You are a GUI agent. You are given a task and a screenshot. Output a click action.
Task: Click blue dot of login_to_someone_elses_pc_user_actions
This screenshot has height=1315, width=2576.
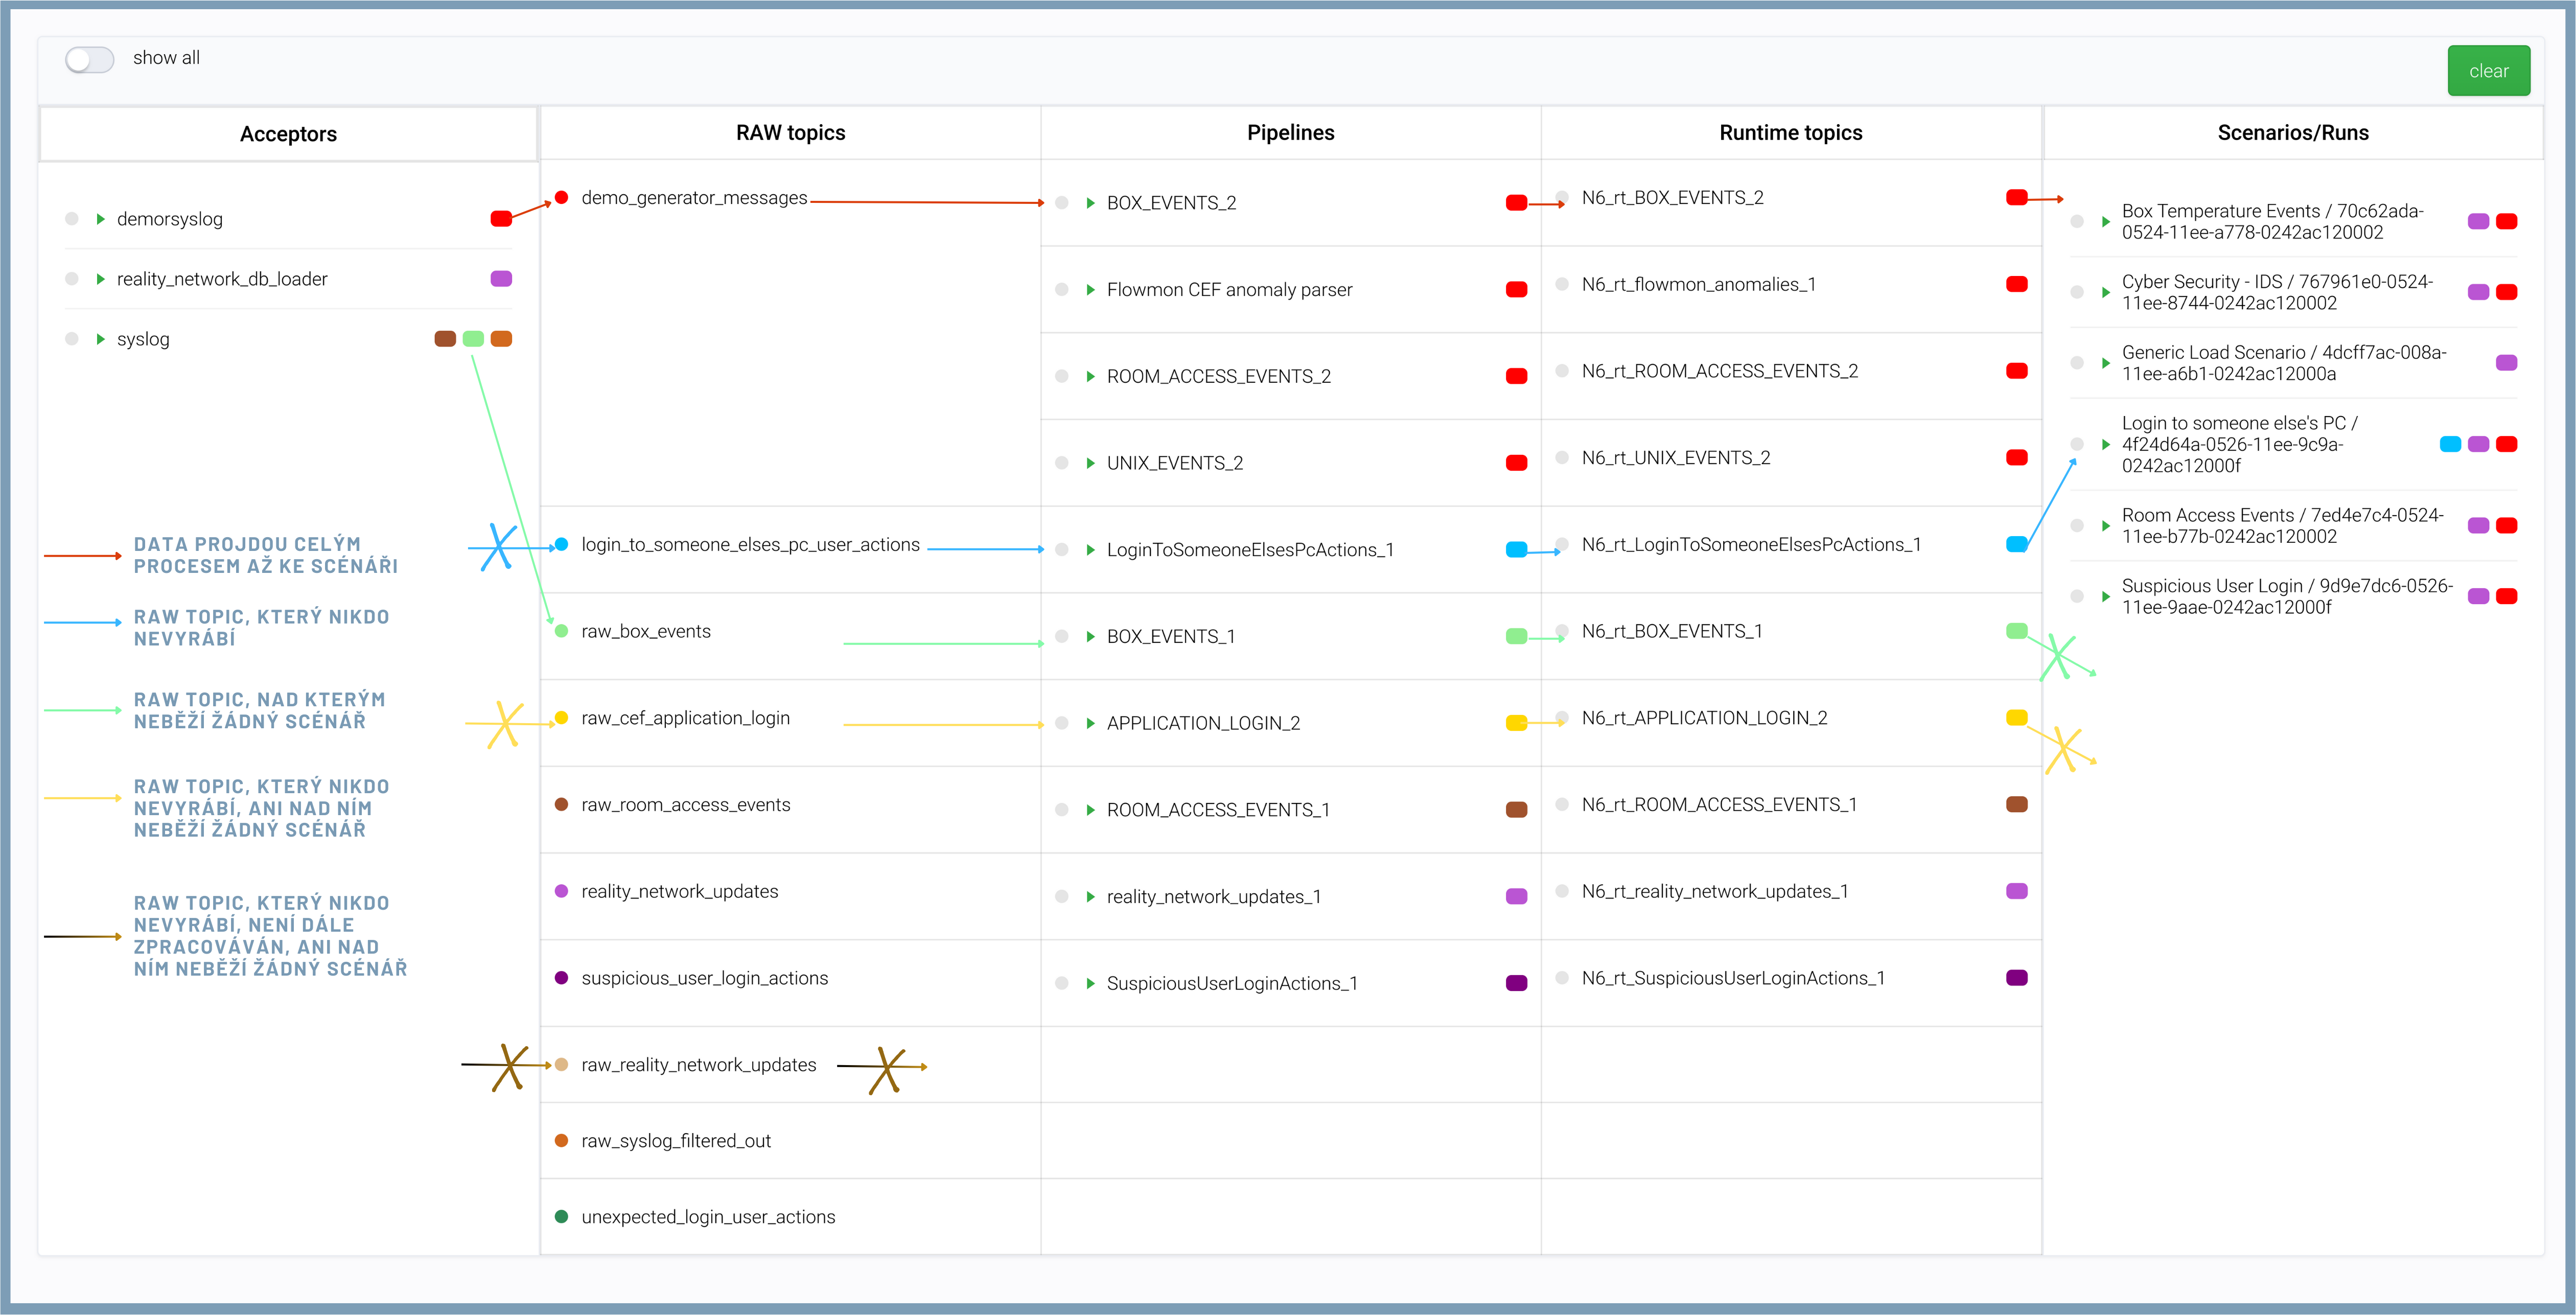[x=562, y=545]
